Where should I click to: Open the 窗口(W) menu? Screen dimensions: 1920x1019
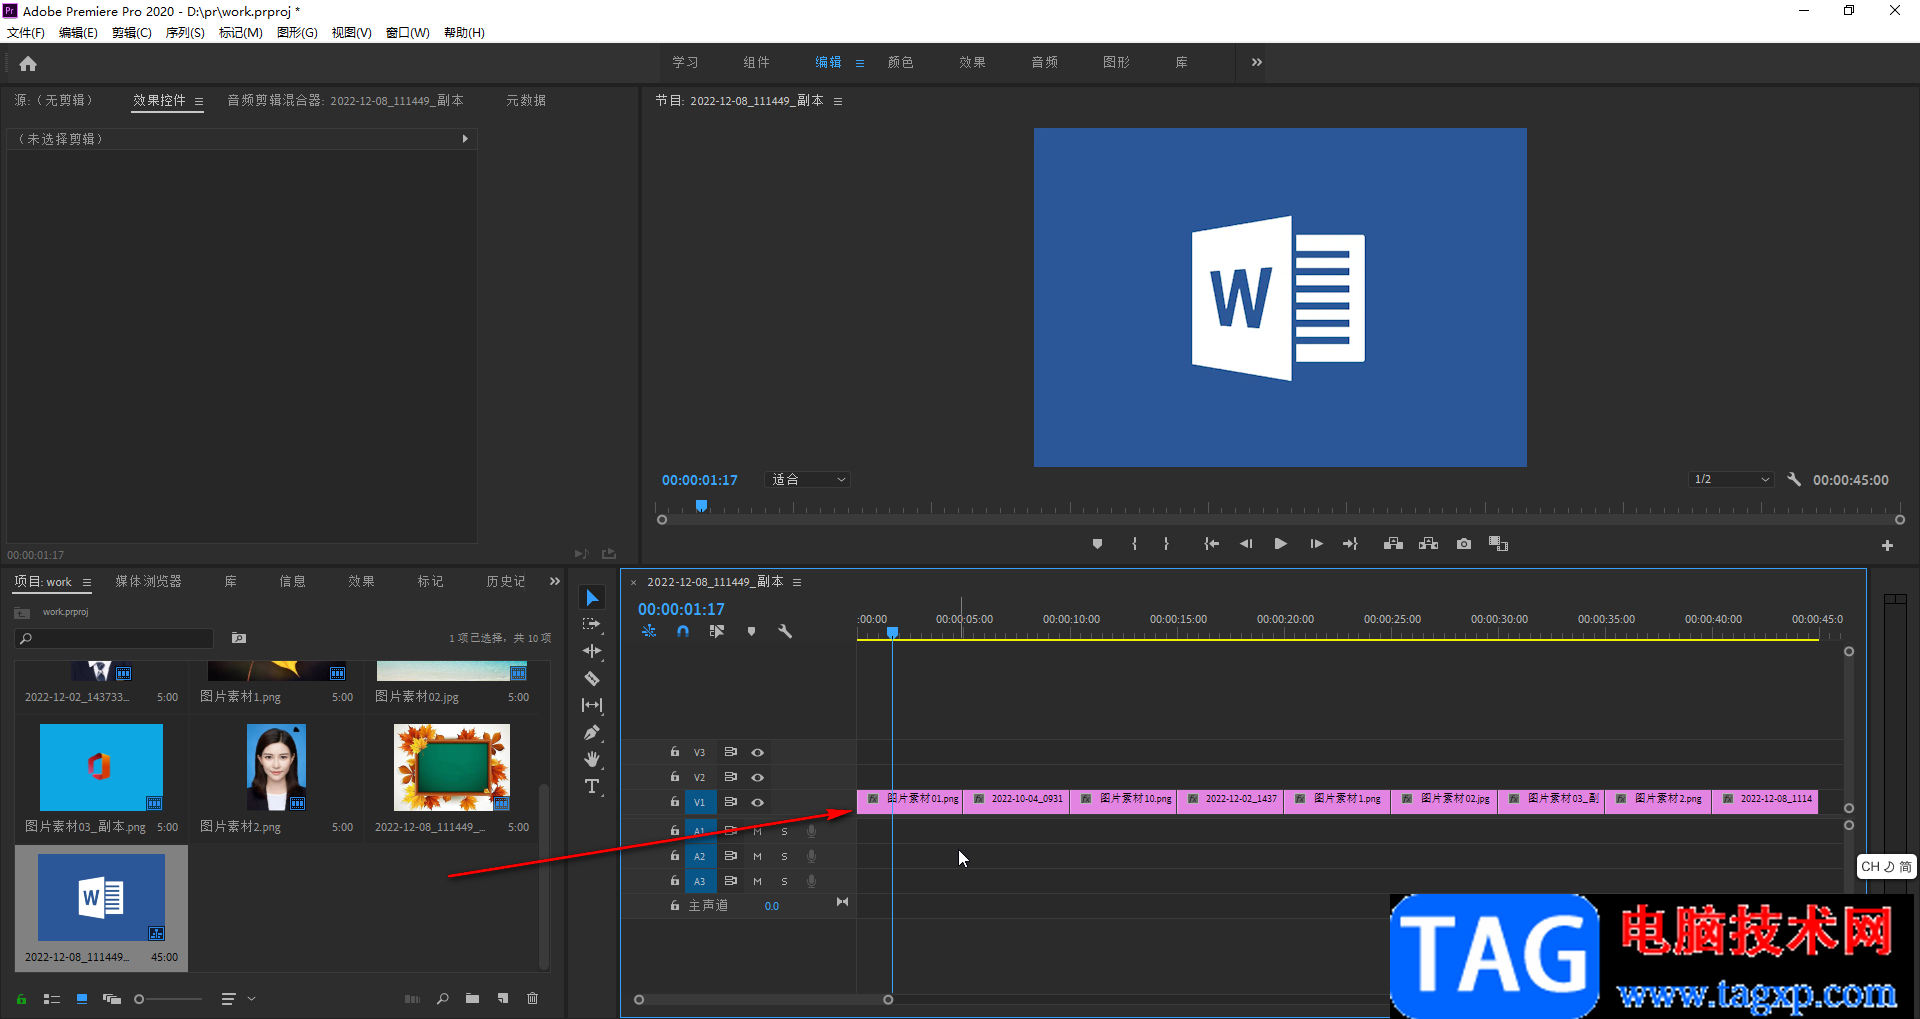tap(408, 33)
